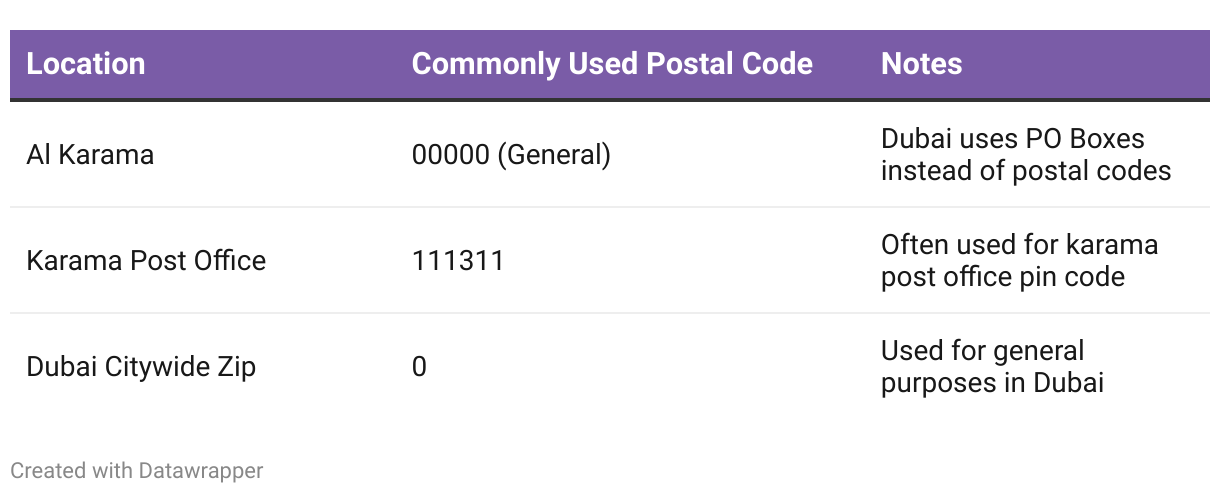Click the Dubai Citywide Zip code 0
The image size is (1220, 494).
[x=419, y=367]
